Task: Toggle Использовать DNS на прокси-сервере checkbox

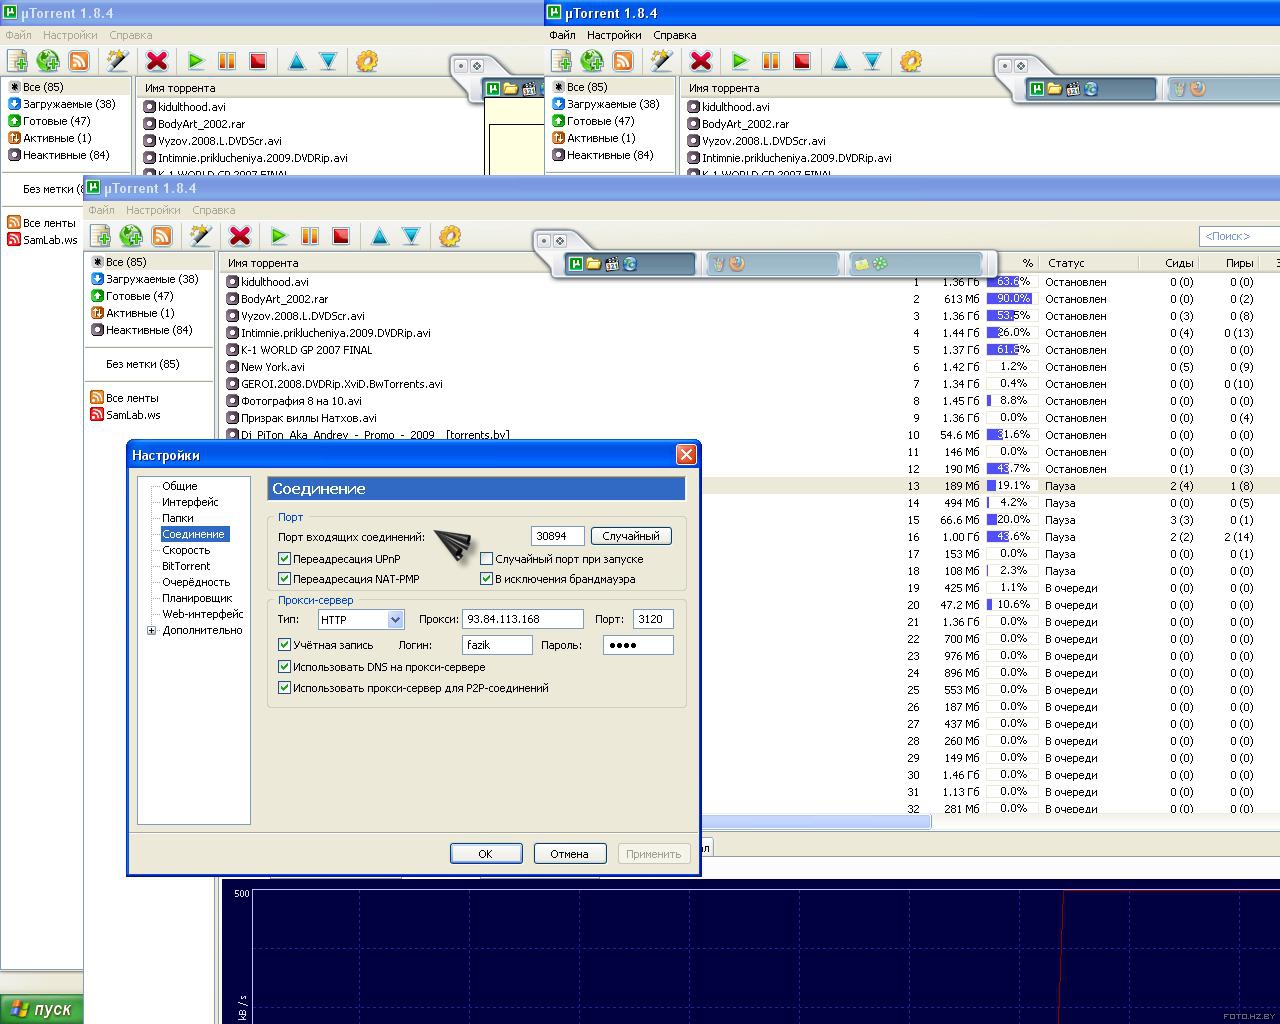Action: 285,667
